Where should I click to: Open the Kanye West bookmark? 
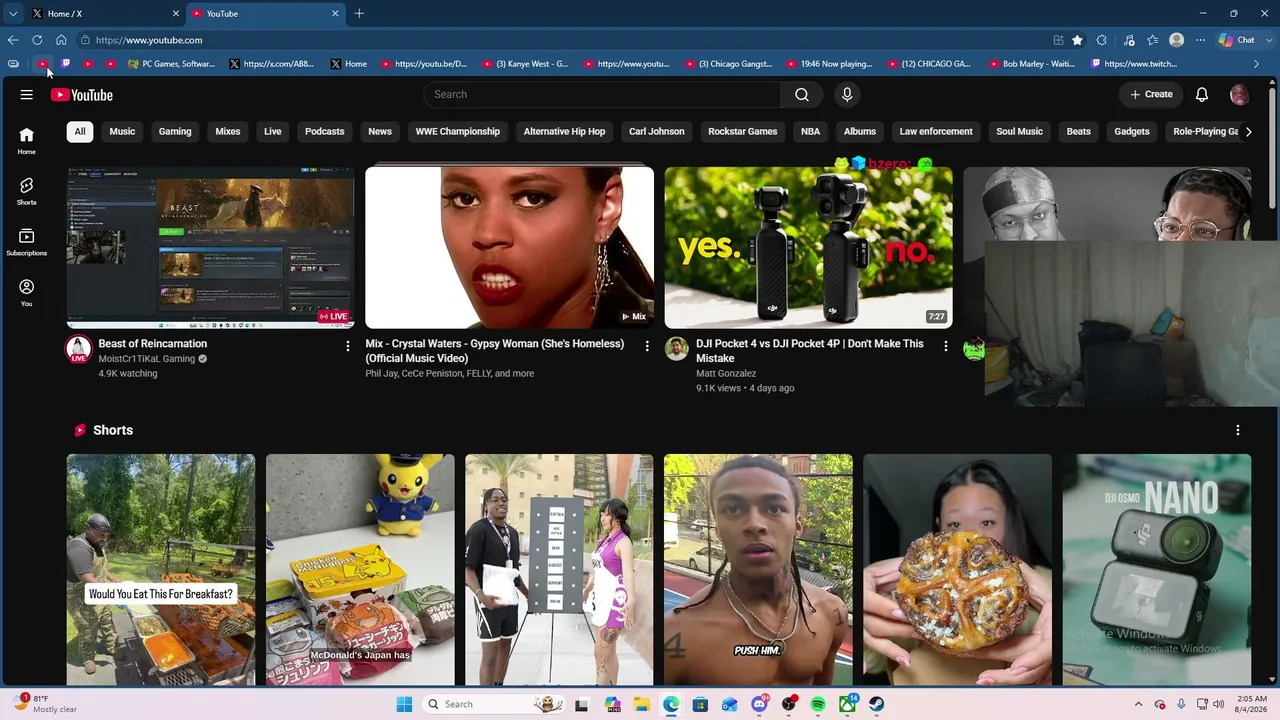[x=525, y=64]
